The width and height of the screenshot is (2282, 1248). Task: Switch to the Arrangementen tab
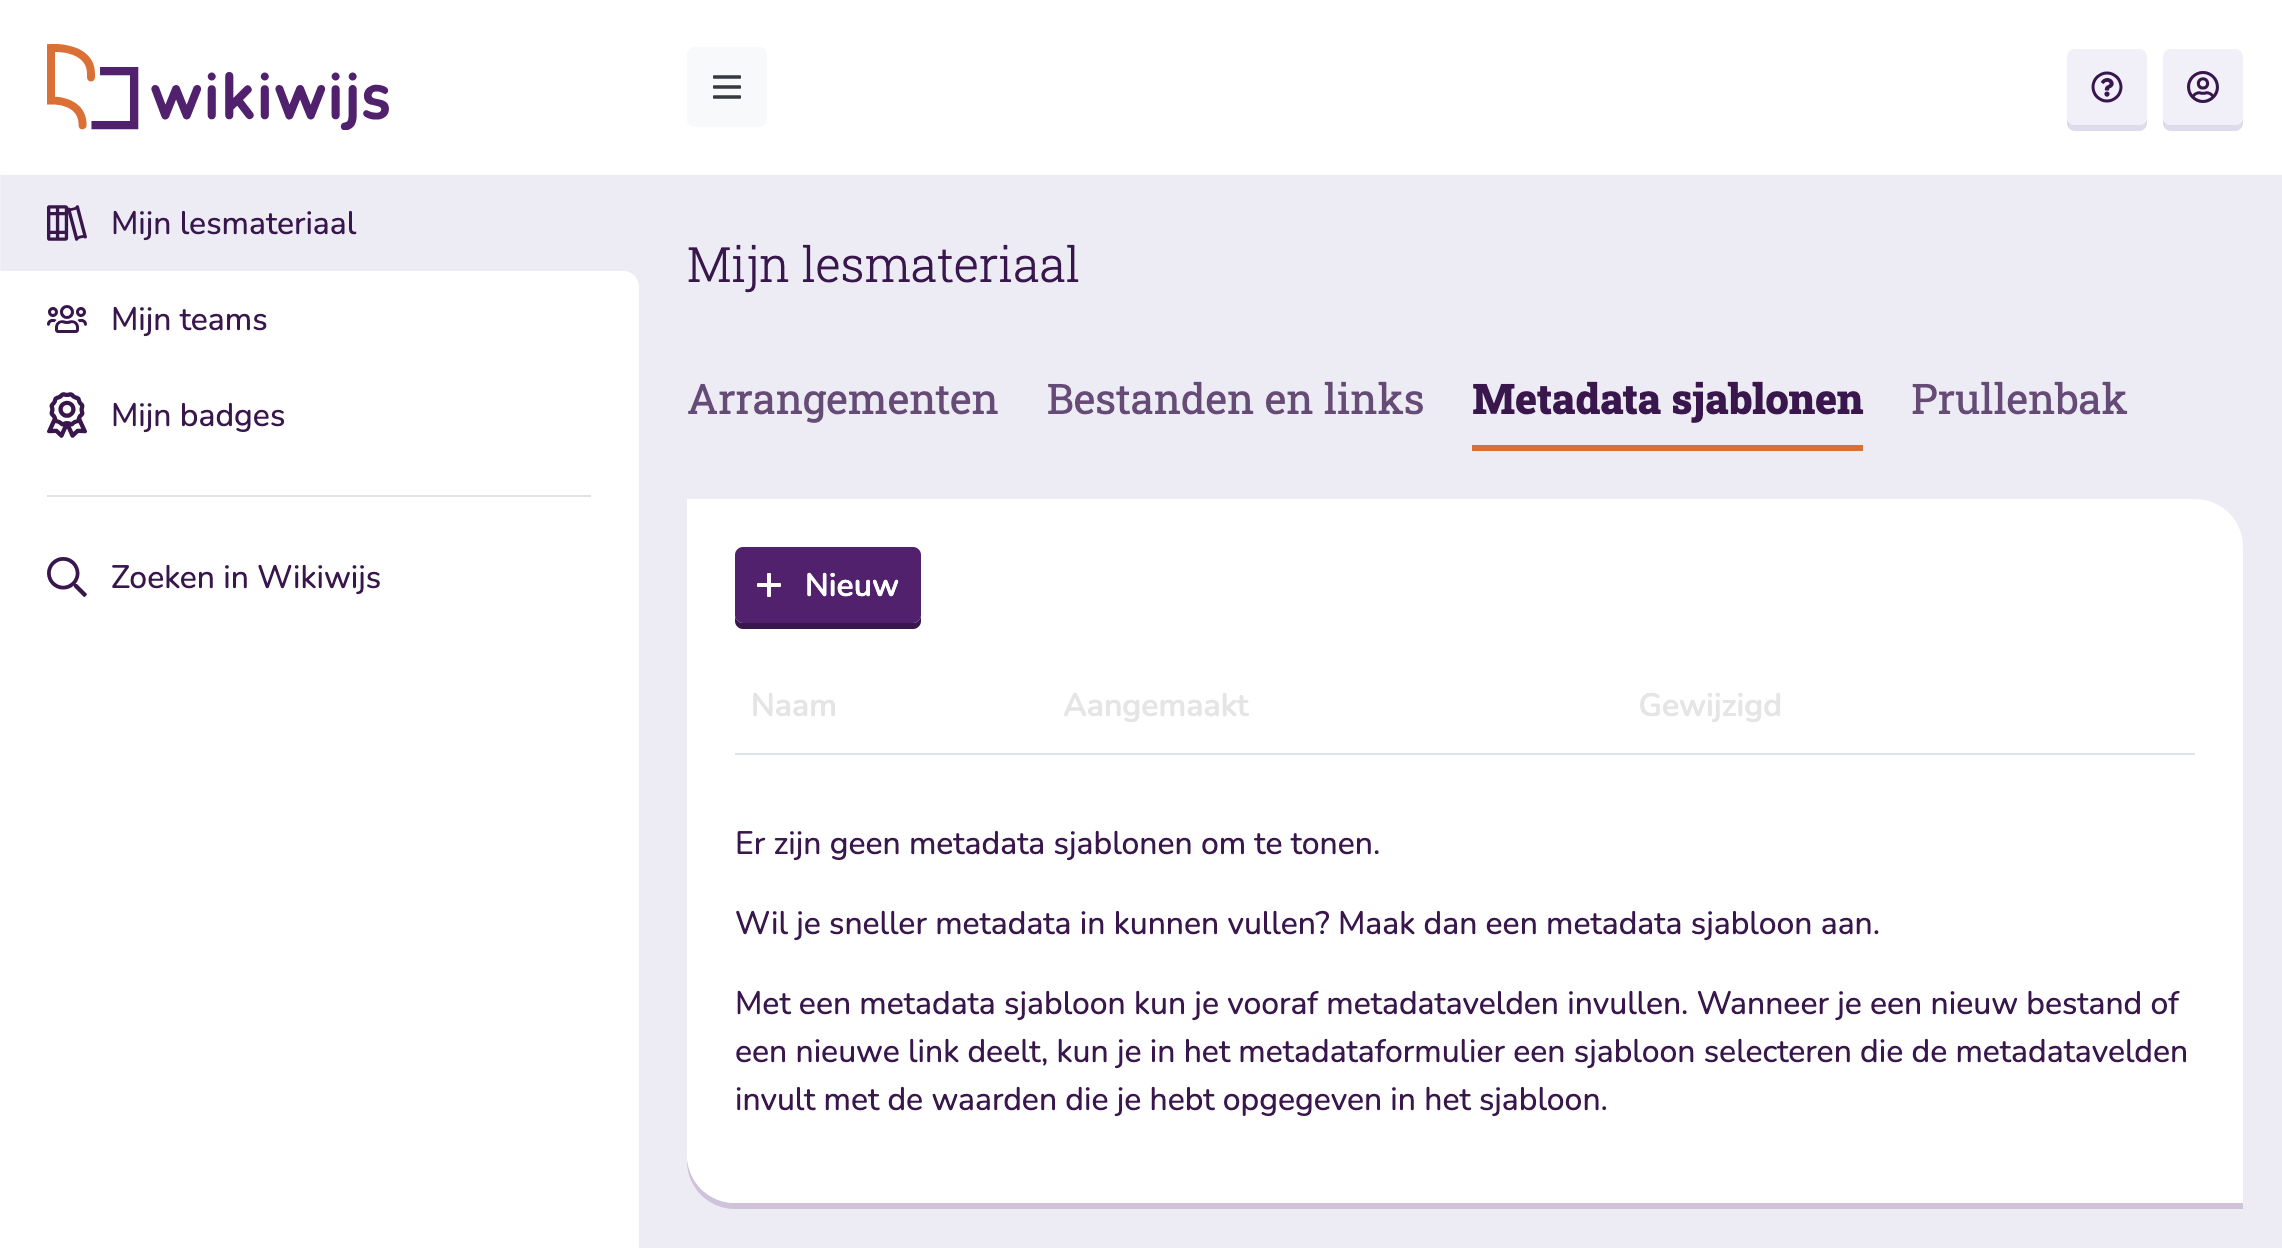(x=842, y=399)
